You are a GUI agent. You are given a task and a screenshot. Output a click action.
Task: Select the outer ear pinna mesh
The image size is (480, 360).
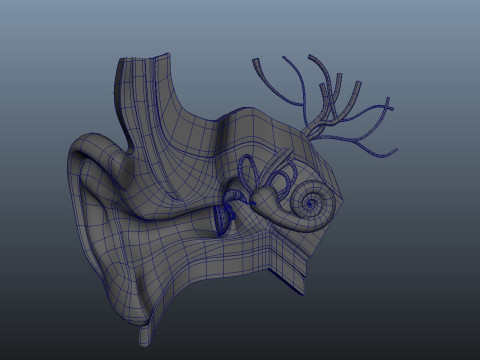(x=110, y=230)
